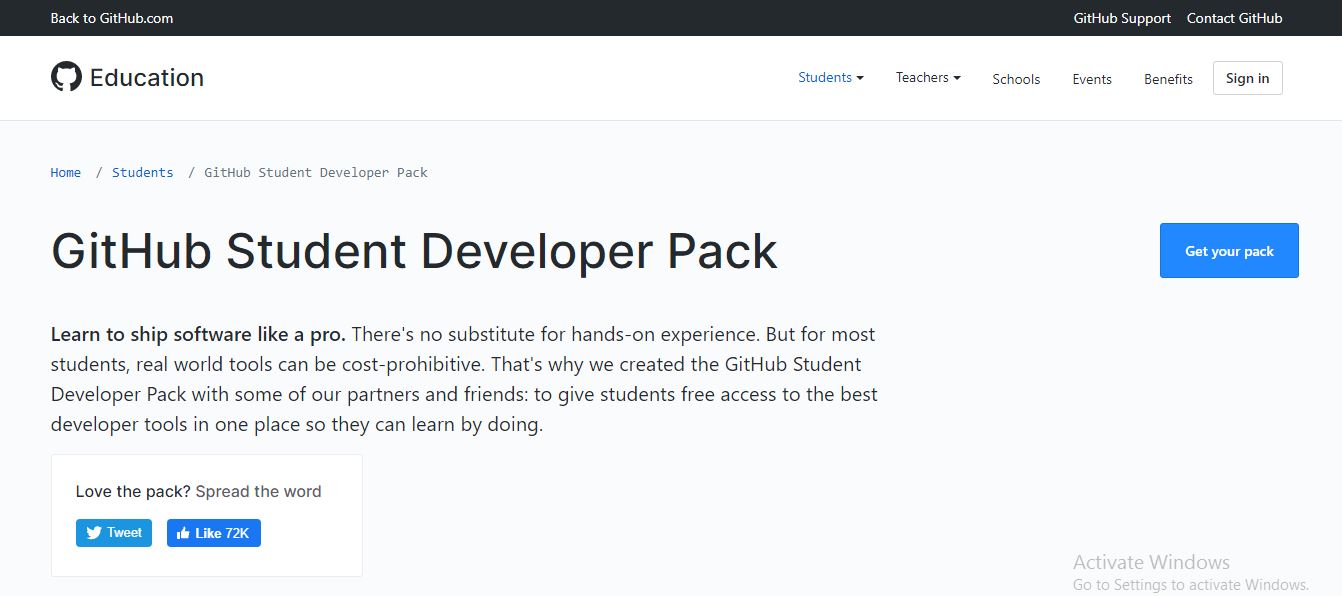Expand the Teachers dropdown menu

click(928, 77)
